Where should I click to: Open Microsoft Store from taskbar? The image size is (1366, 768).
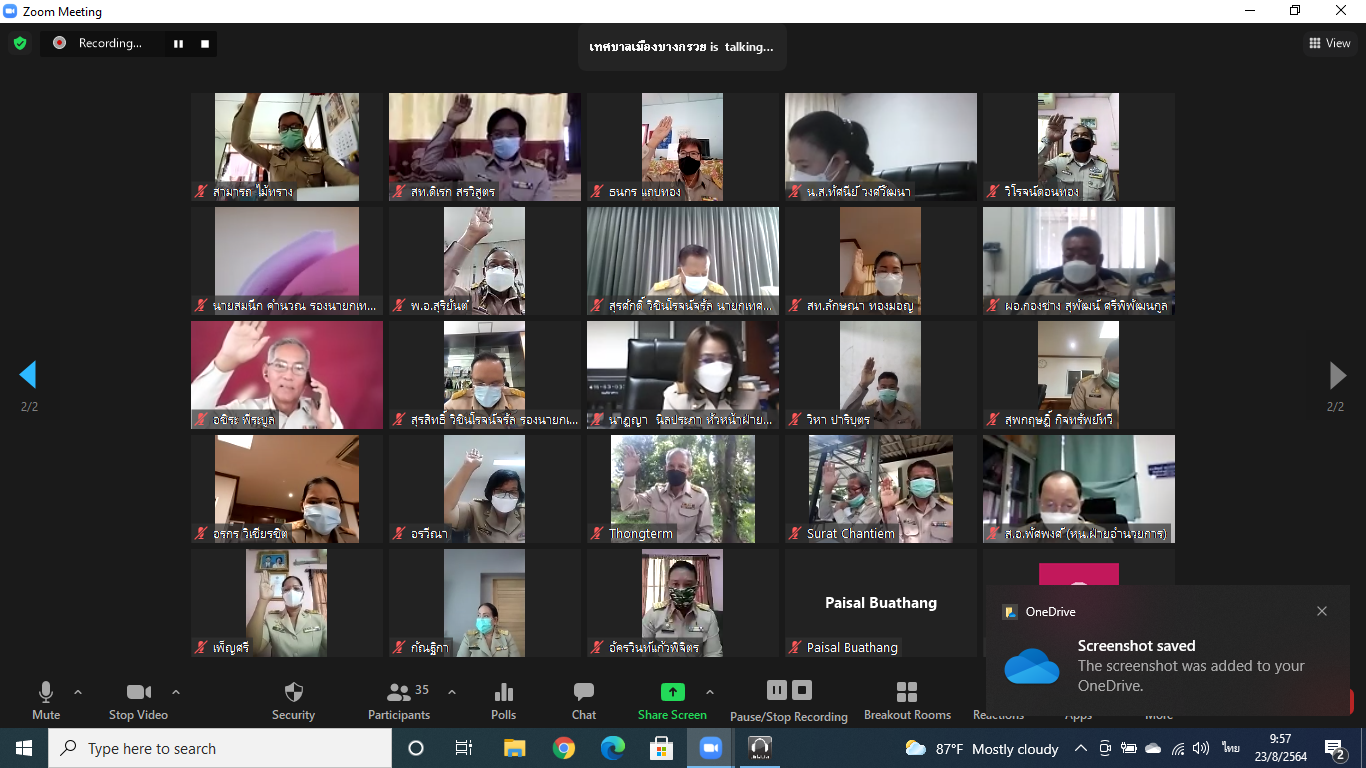pos(661,748)
